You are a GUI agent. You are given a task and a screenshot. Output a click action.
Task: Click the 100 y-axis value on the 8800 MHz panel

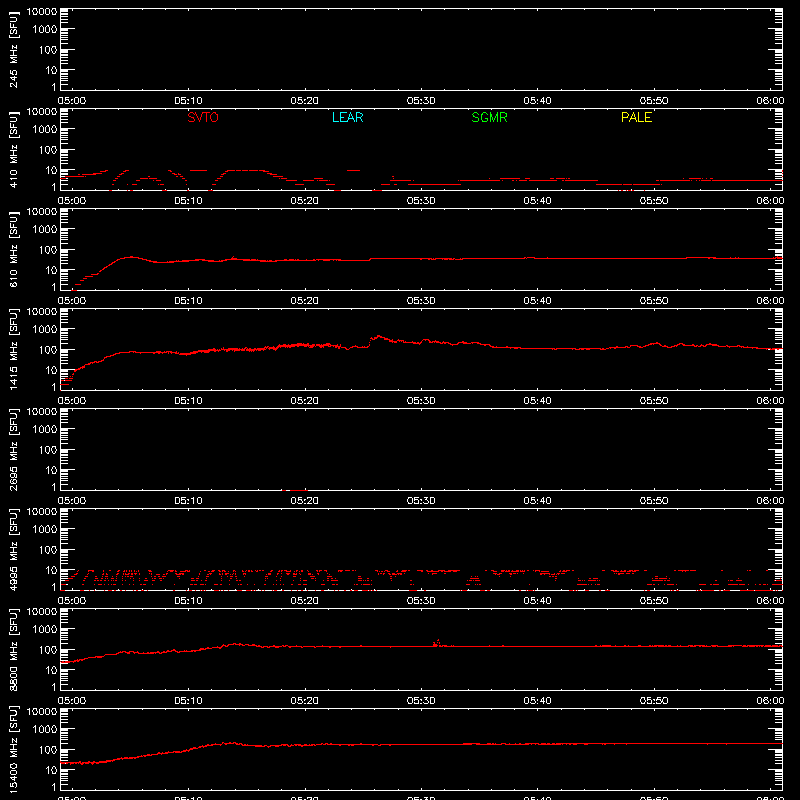48,650
